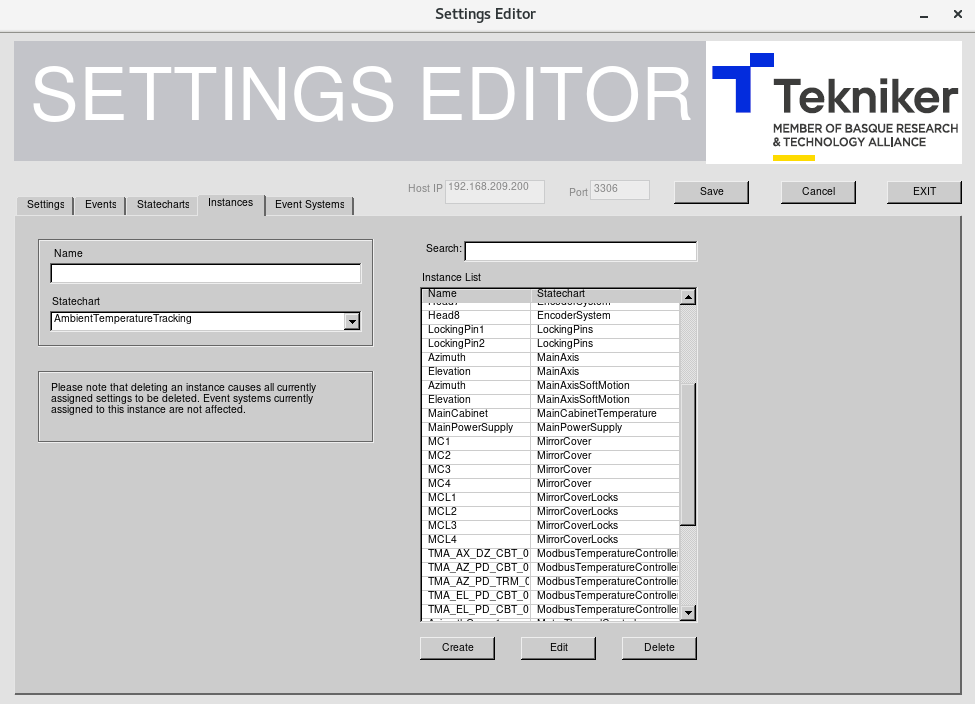Focus the instance Name input field
975x704 pixels.
[205, 274]
